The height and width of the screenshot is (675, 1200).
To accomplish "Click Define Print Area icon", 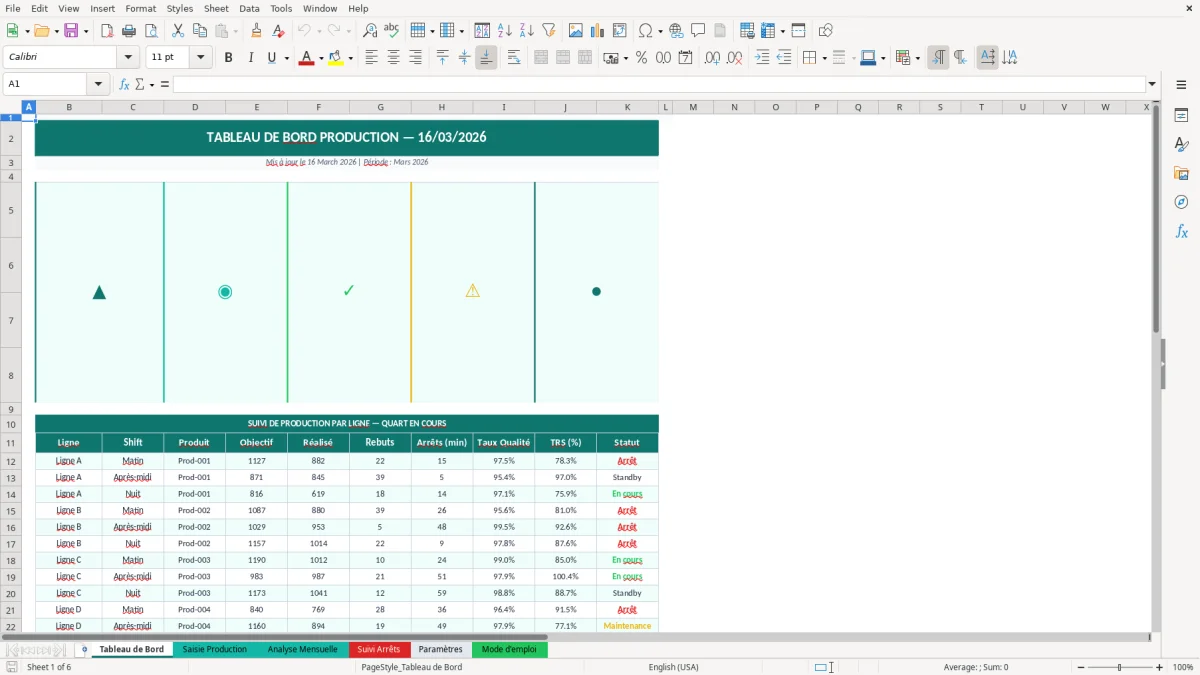I will pyautogui.click(x=747, y=31).
